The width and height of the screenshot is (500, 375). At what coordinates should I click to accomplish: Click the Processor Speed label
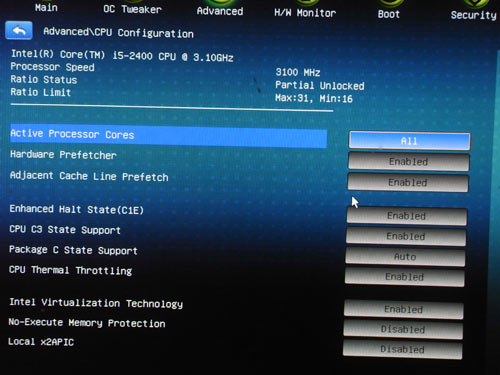tap(52, 67)
